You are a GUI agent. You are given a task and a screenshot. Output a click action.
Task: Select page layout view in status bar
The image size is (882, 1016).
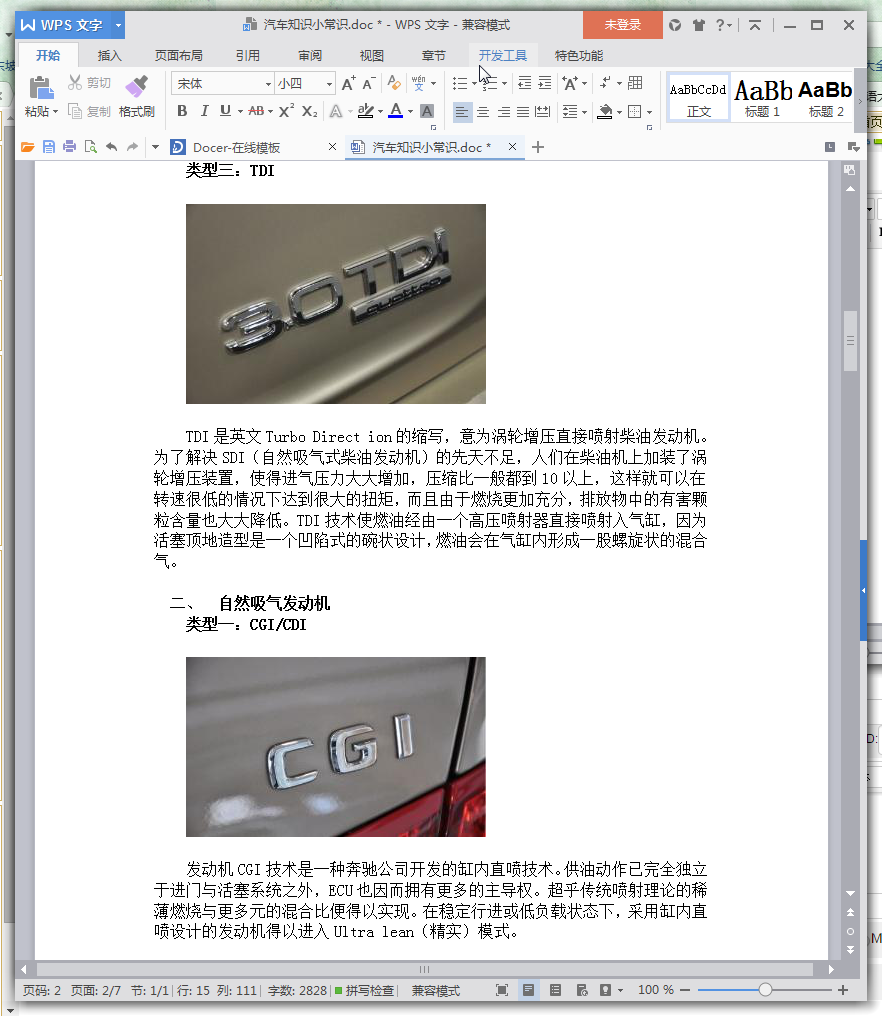(x=528, y=990)
